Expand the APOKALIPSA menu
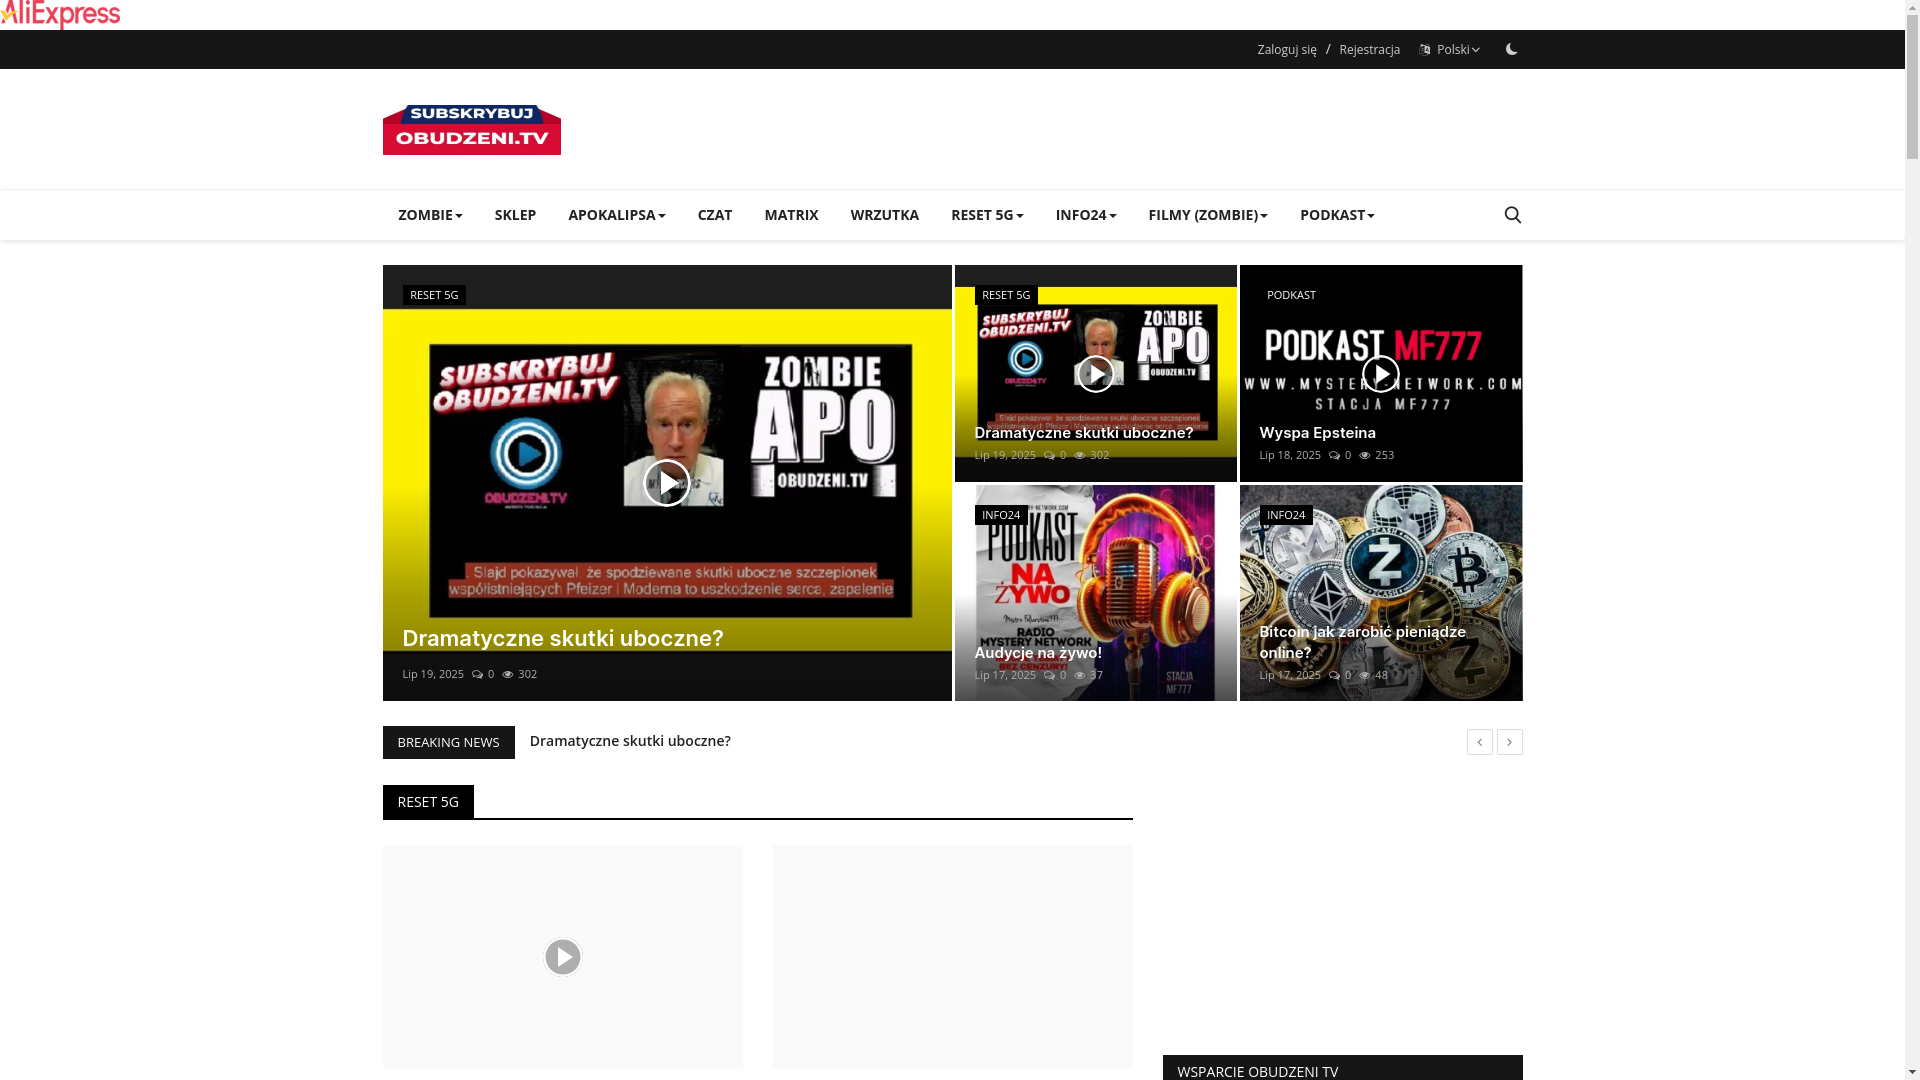Image resolution: width=1920 pixels, height=1080 pixels. coord(616,215)
